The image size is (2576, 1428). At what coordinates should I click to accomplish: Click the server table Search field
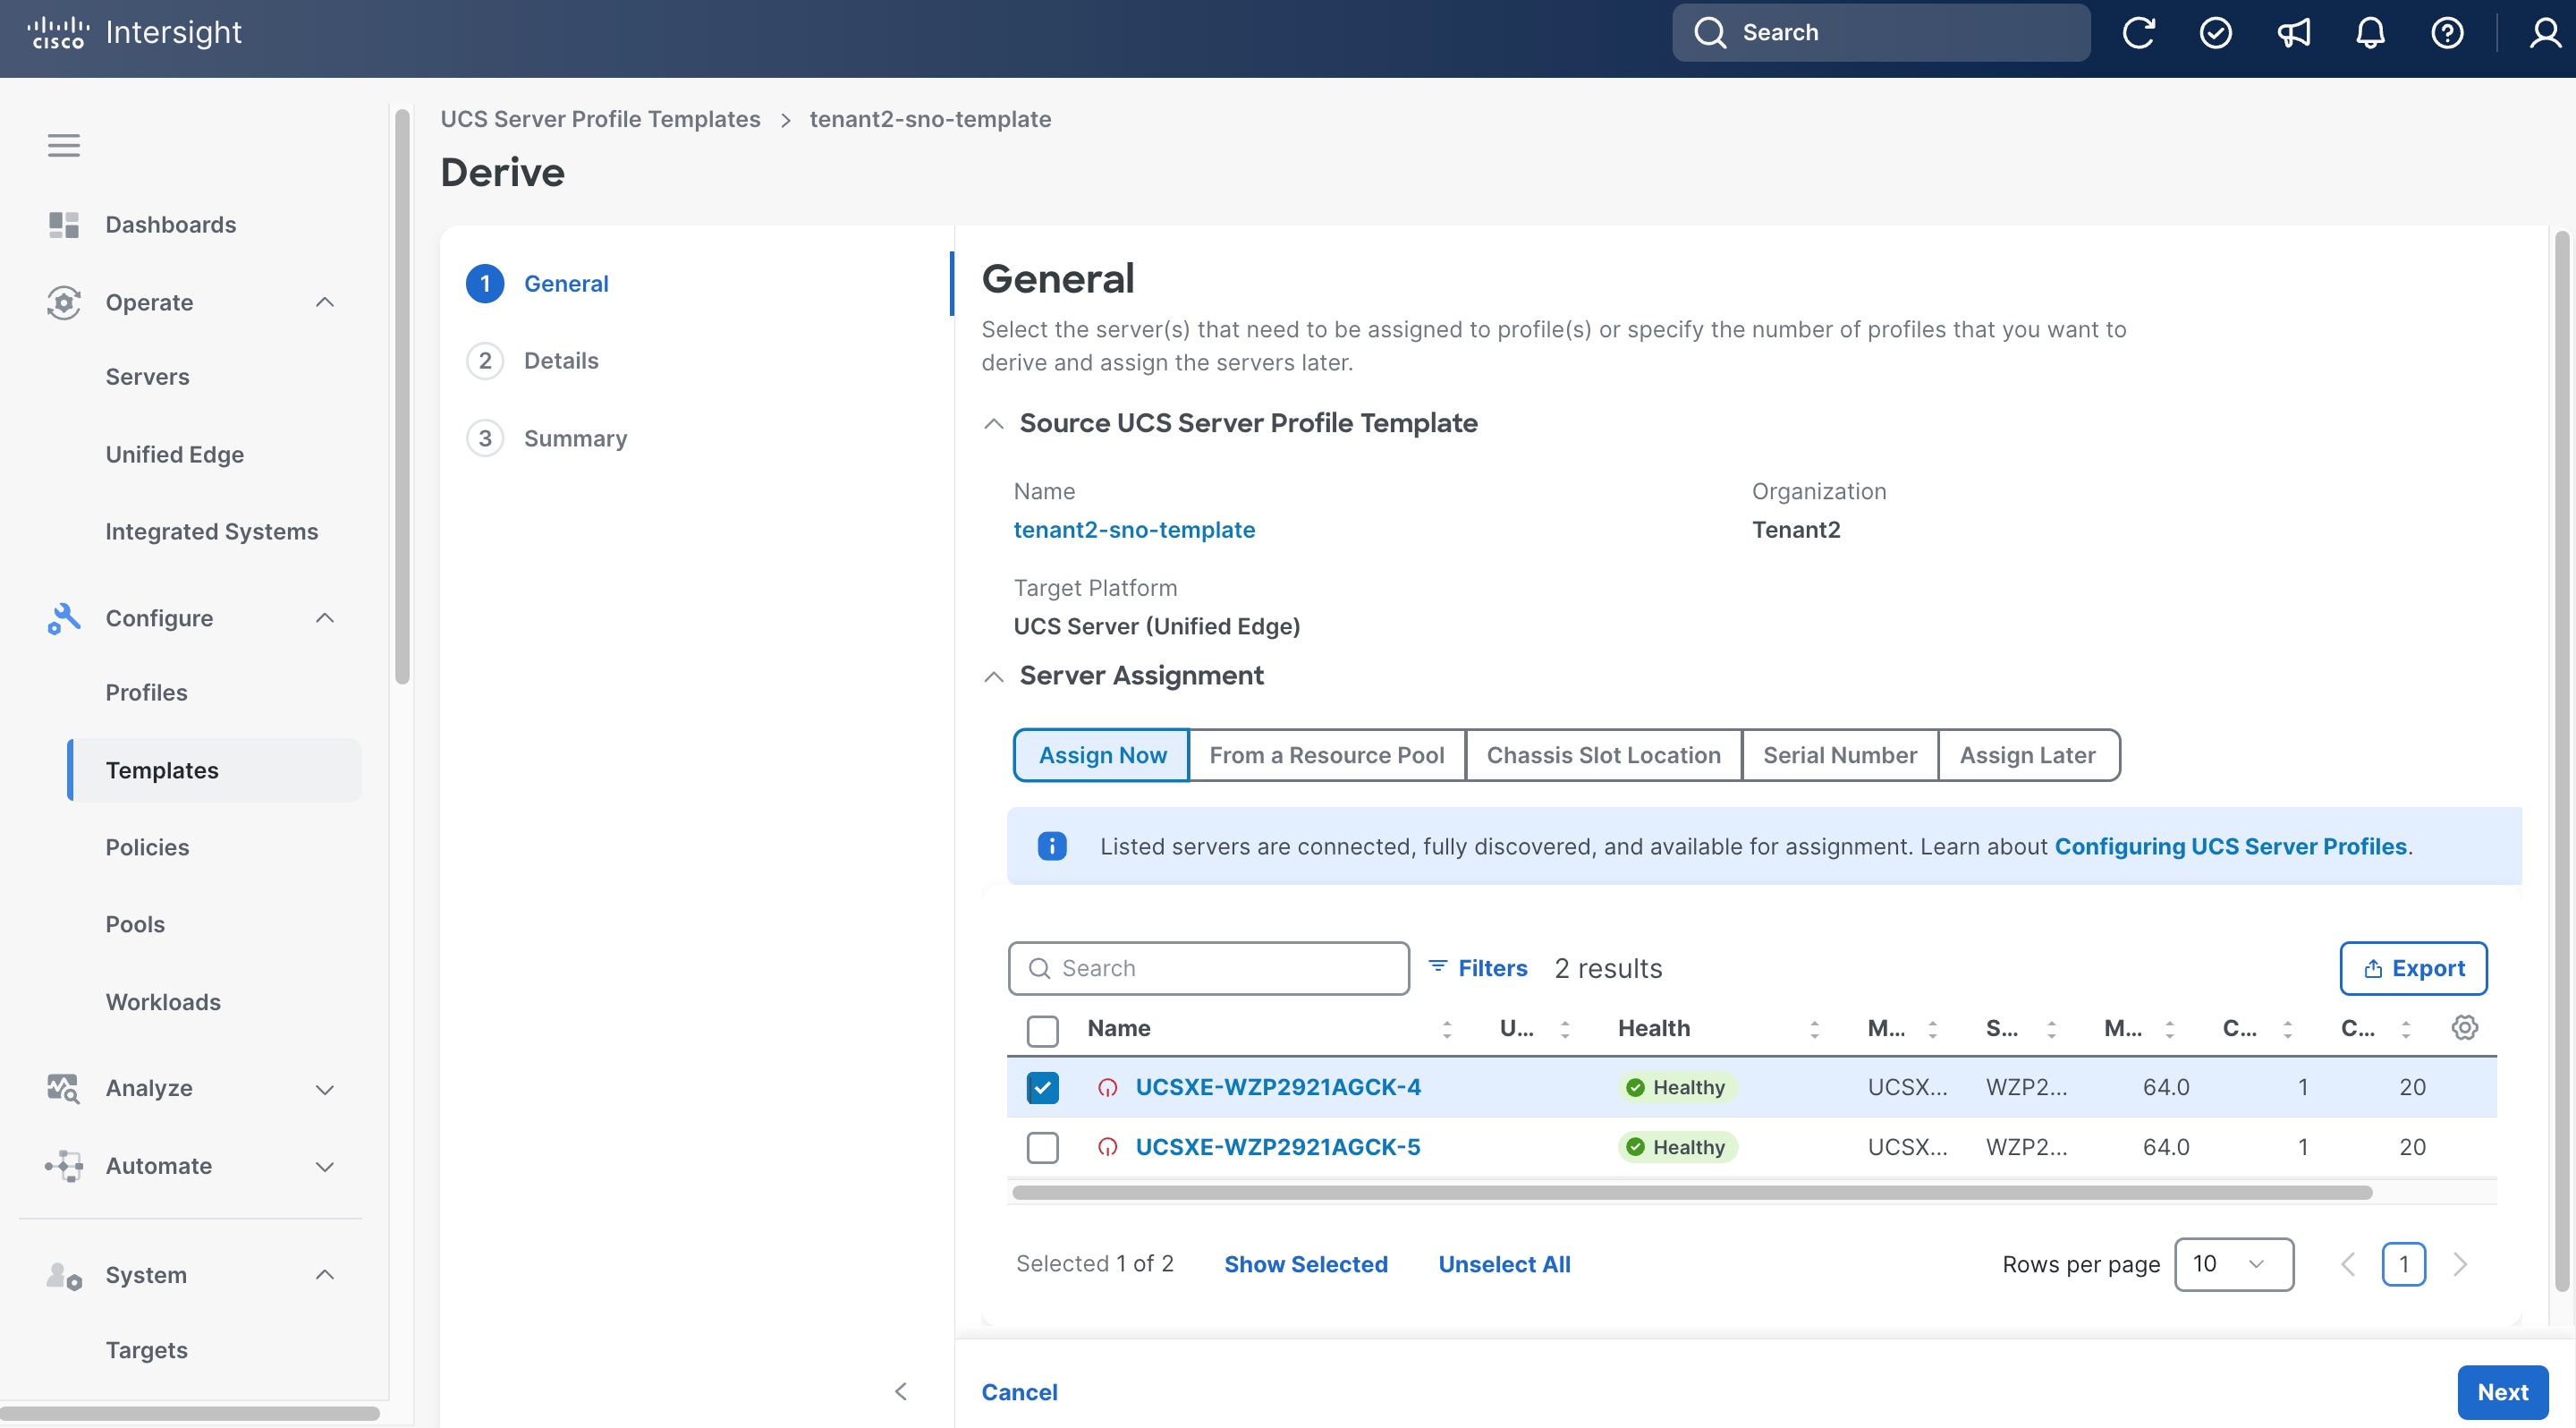[1208, 968]
